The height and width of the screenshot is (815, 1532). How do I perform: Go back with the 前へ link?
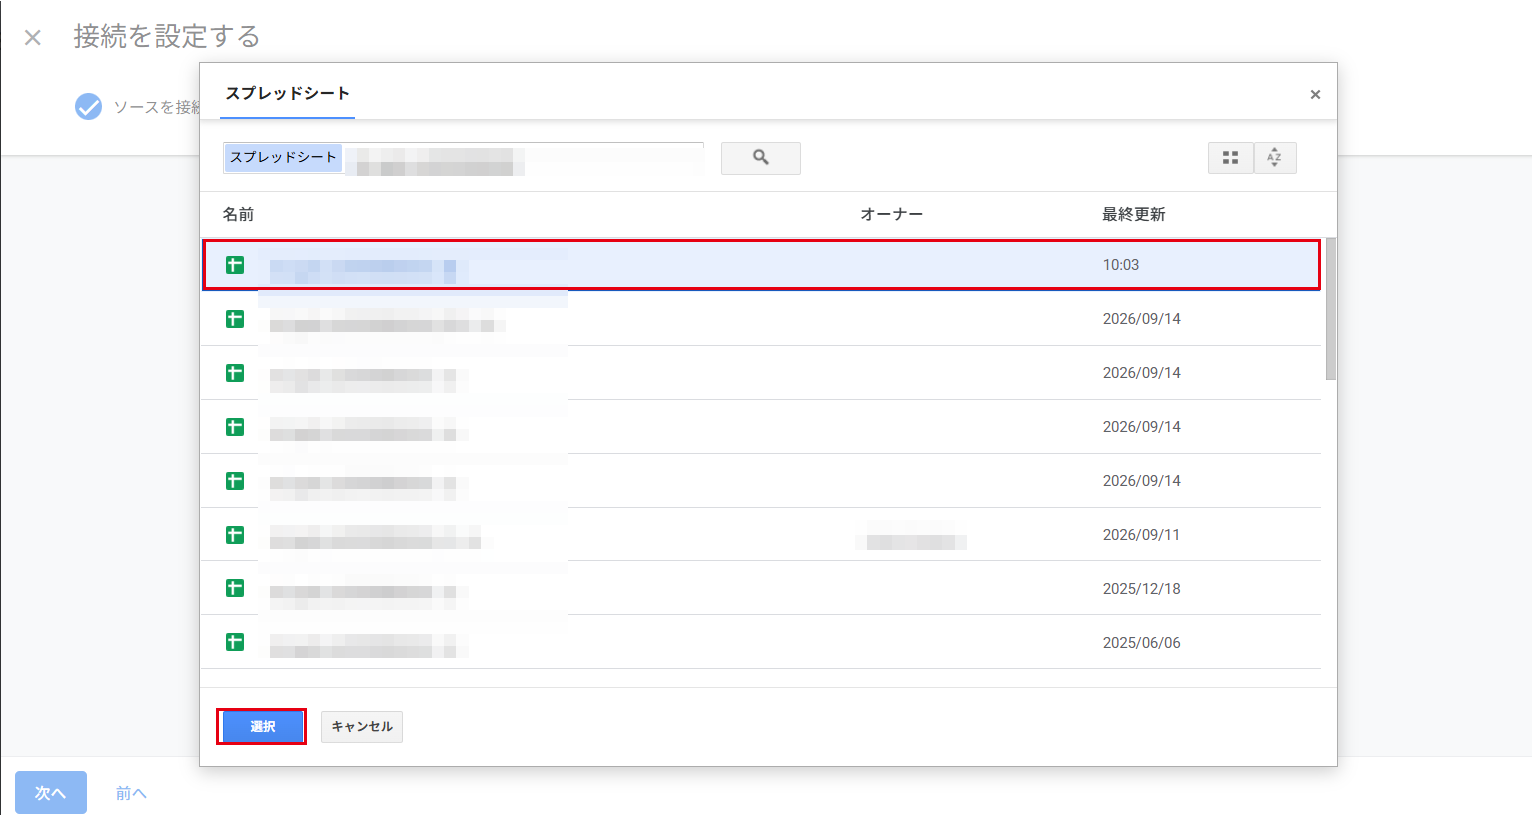click(x=131, y=793)
